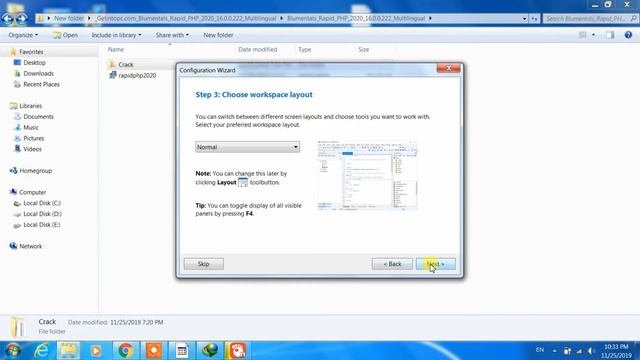Image resolution: width=640 pixels, height=360 pixels.
Task: Click the address bar refresh button
Action: click(x=534, y=18)
